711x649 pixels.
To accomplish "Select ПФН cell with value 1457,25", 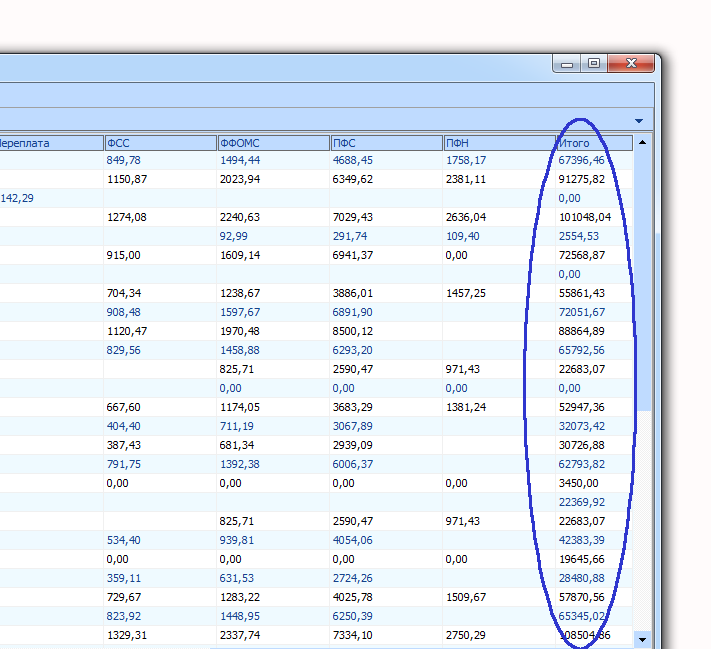I will coord(499,293).
